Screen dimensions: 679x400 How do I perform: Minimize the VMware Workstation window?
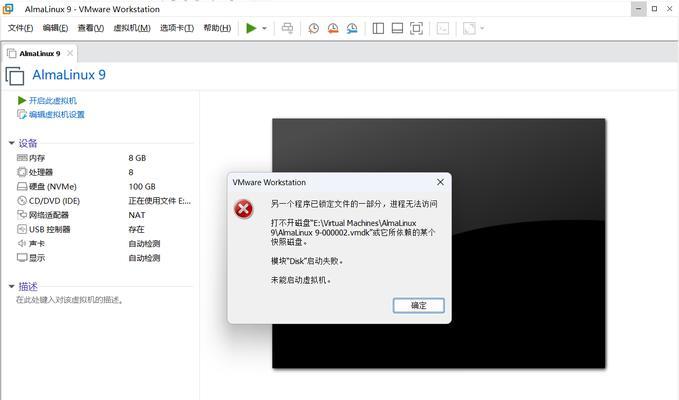tap(638, 9)
